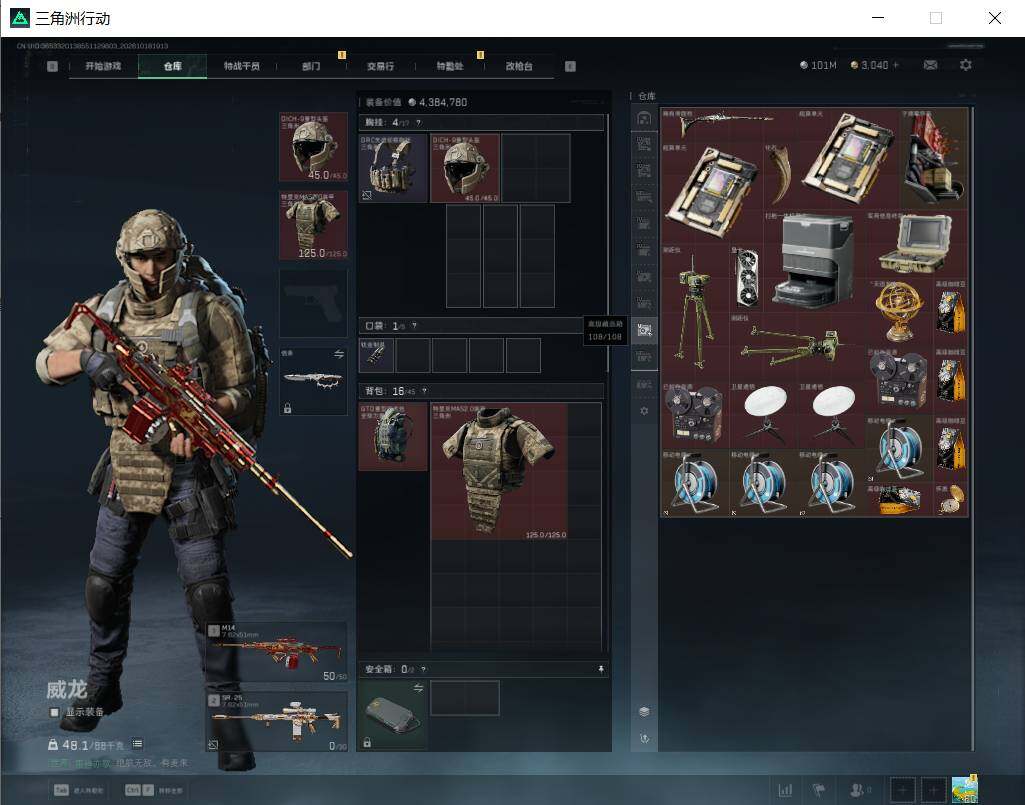The height and width of the screenshot is (805, 1025).
Task: Click the player avatar in the bottom right corner
Action: pyautogui.click(x=965, y=789)
